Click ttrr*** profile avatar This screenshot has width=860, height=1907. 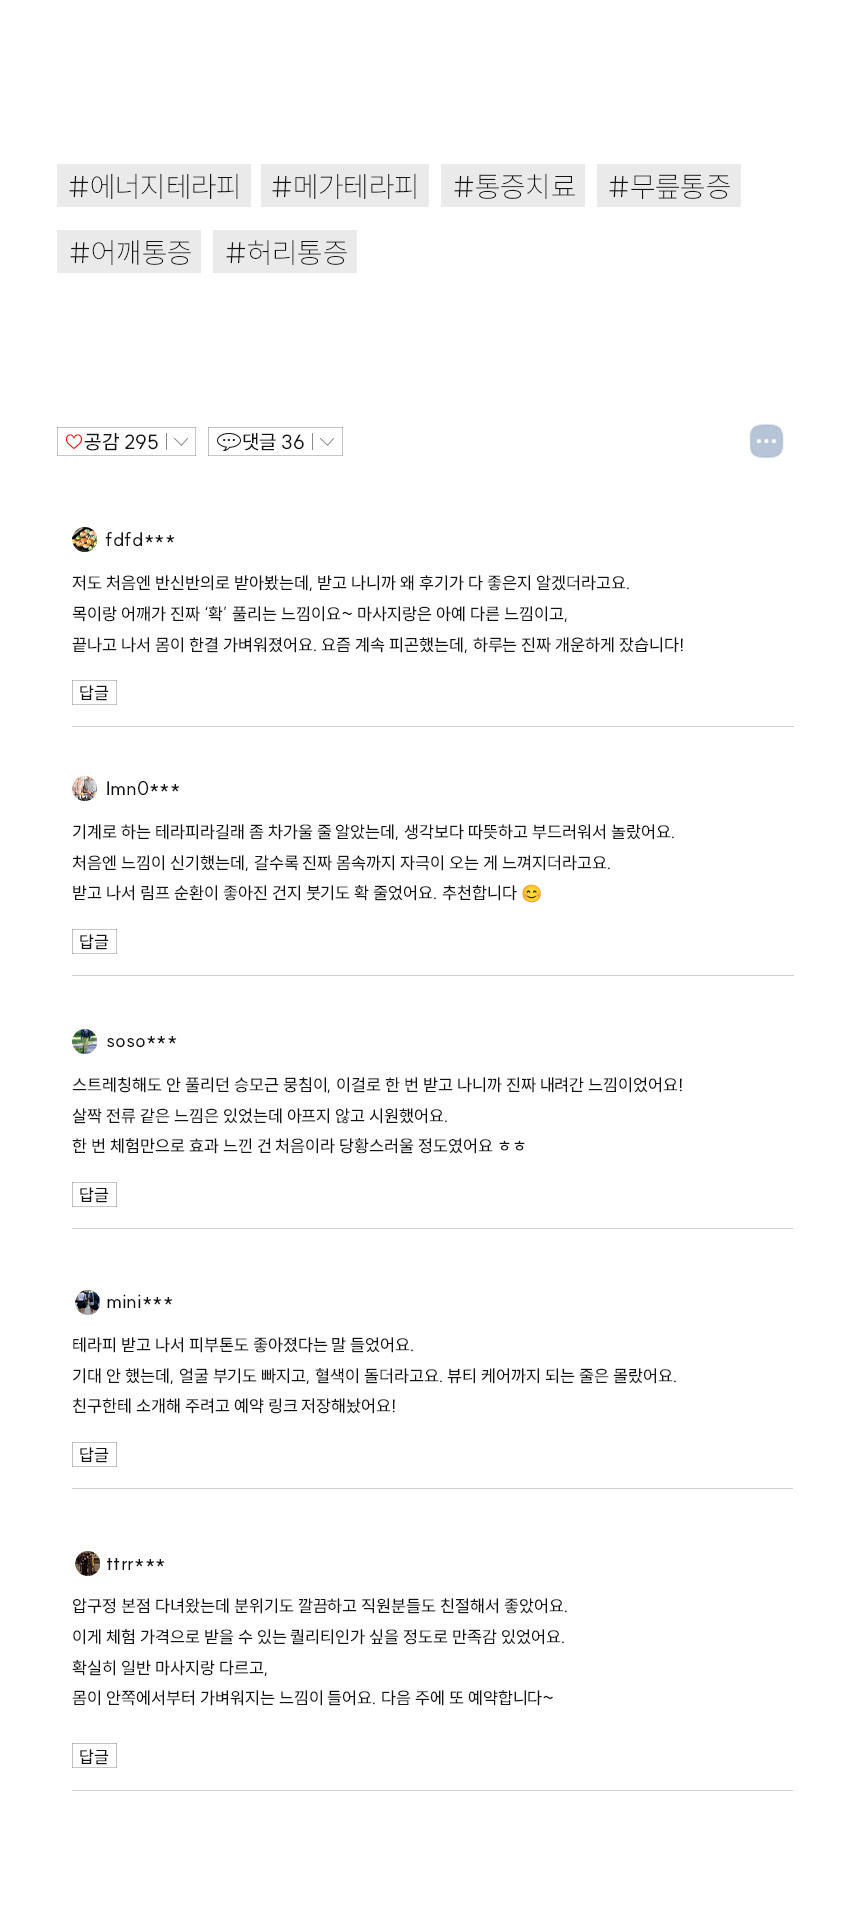tap(87, 1563)
